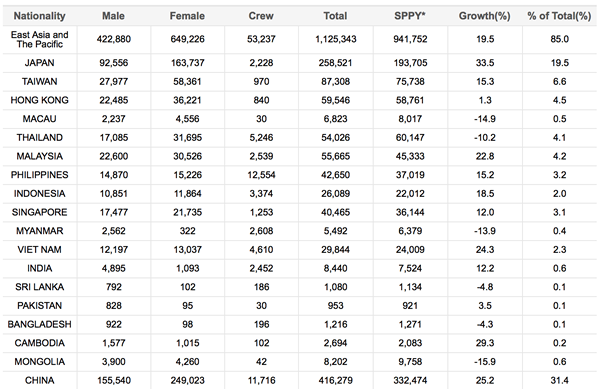Select the HONG KONG row label

39,100
